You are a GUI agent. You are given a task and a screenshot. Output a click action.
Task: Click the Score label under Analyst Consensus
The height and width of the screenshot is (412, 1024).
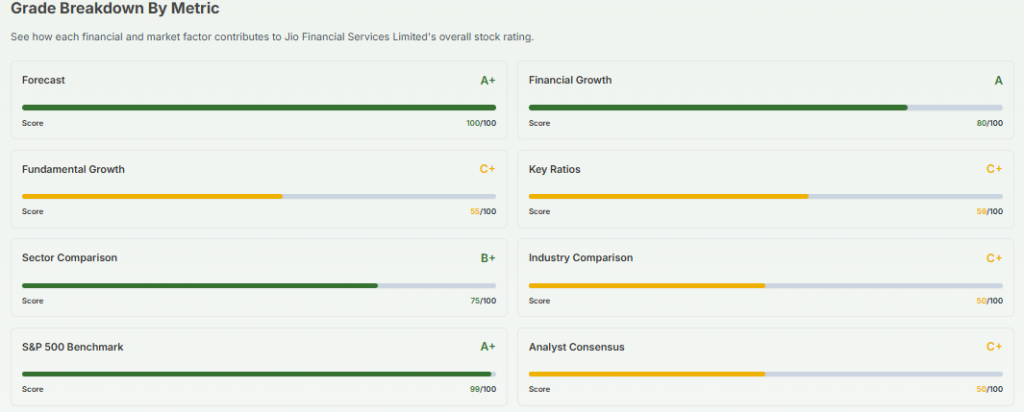539,389
